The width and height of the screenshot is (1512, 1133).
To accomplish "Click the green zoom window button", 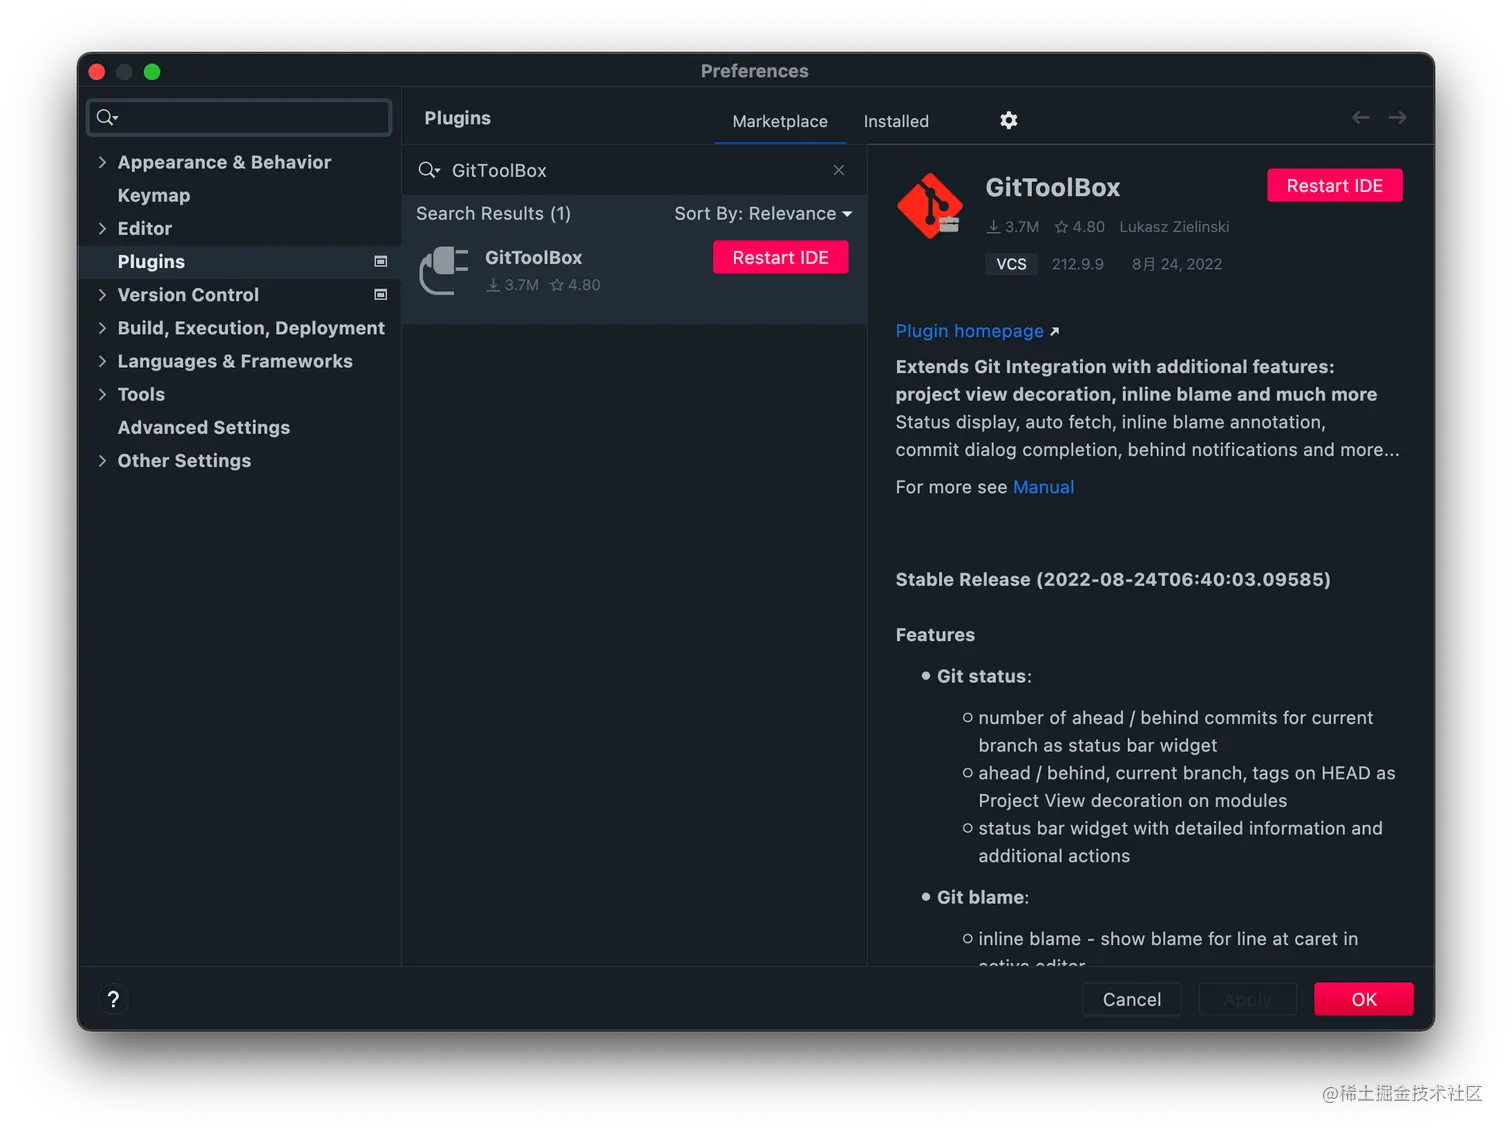I will pos(152,71).
